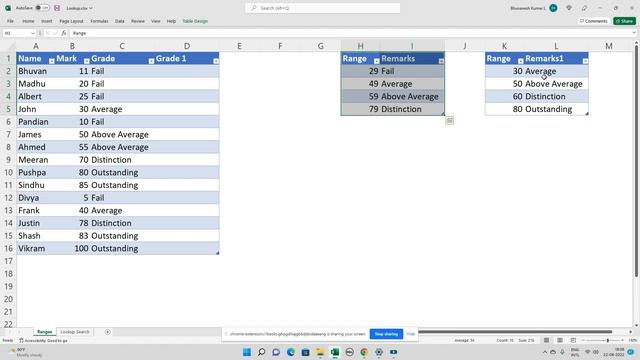The image size is (640, 360).
Task: Click the Excel icon on taskbar
Action: (335, 352)
